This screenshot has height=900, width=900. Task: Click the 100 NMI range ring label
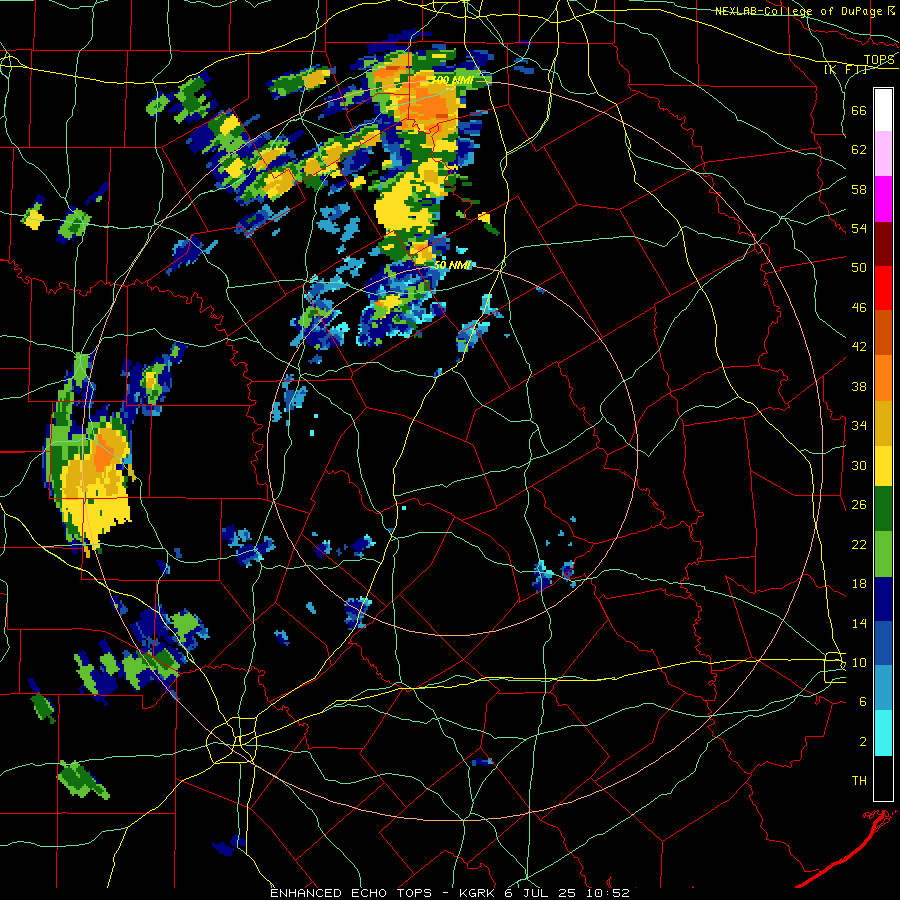tap(452, 80)
